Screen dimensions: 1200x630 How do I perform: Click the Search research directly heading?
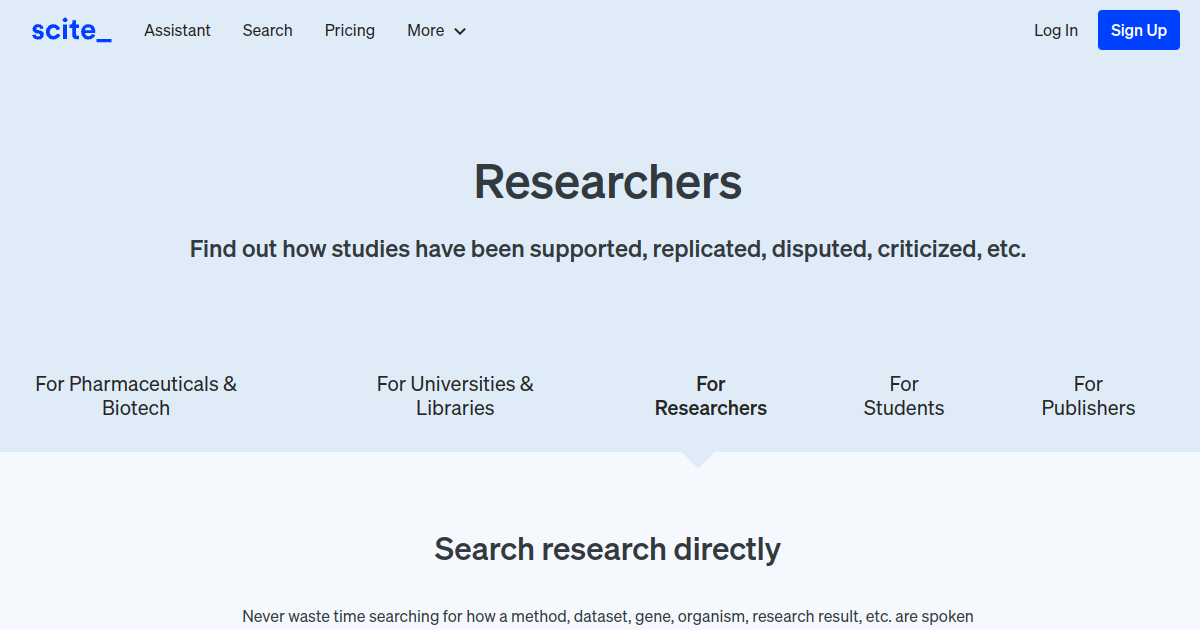tap(607, 549)
